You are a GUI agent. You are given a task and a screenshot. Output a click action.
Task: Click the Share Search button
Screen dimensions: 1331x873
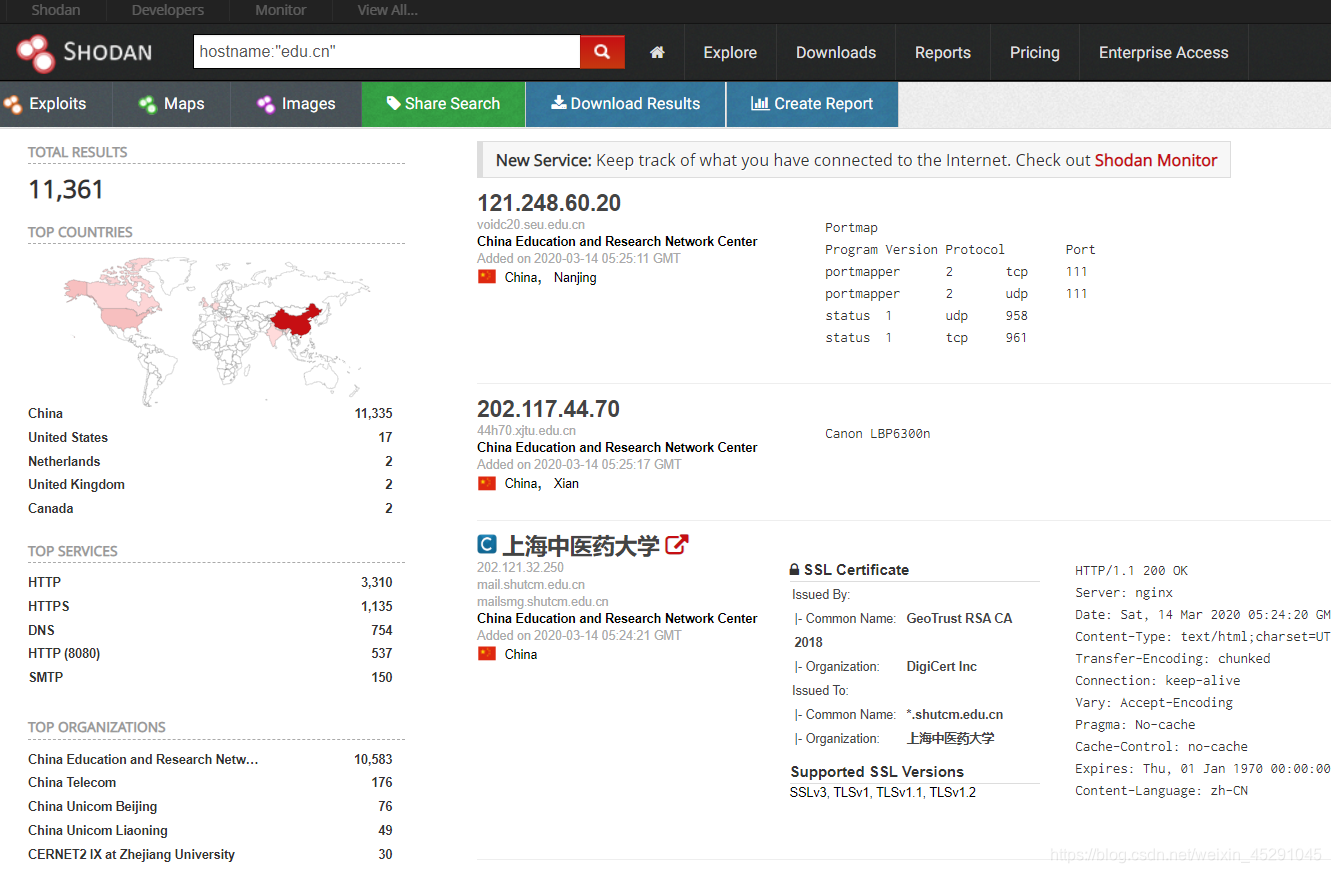tap(443, 104)
